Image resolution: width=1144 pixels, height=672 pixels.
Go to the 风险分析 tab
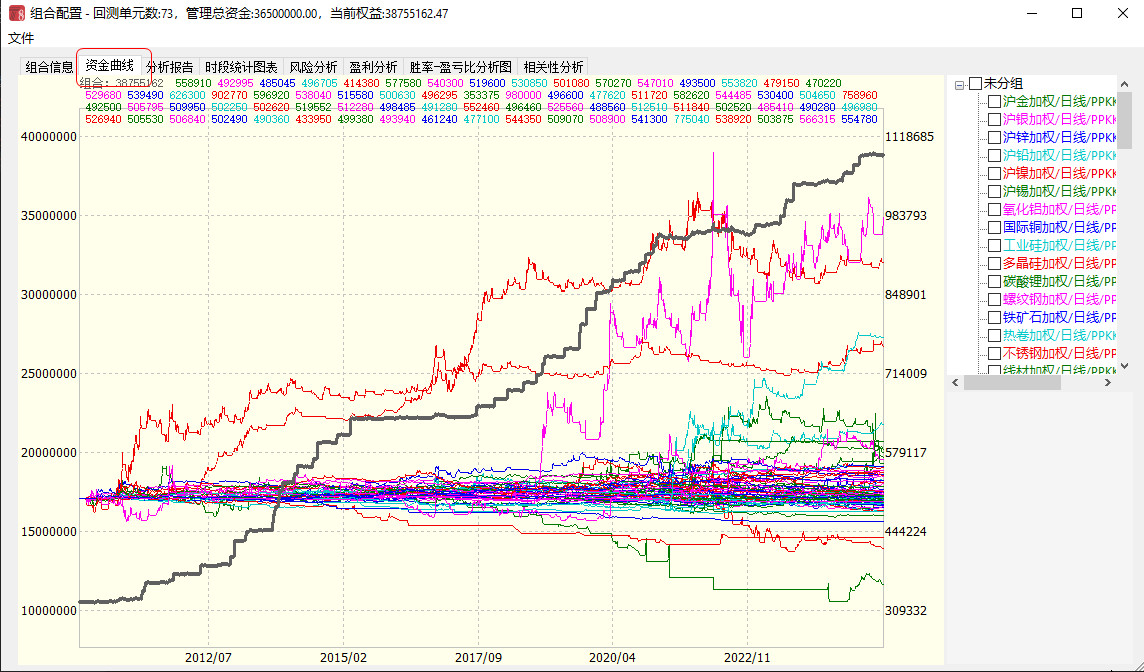click(313, 67)
